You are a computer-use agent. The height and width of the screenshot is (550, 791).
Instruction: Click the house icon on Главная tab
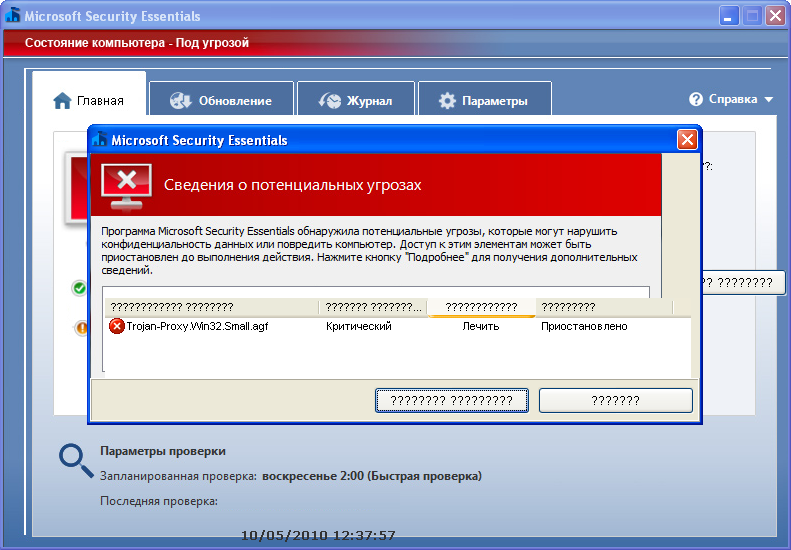tap(62, 101)
